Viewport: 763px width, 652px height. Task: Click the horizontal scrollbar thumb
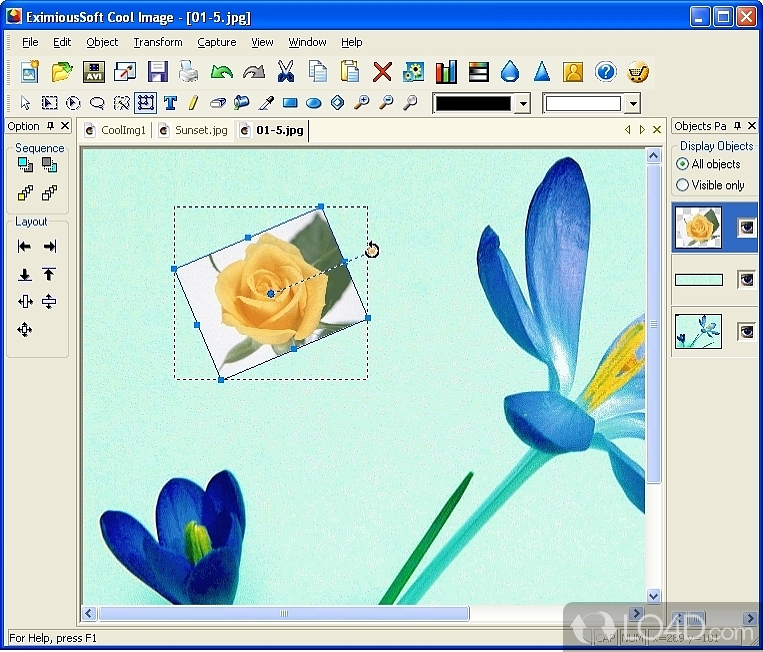(x=284, y=614)
